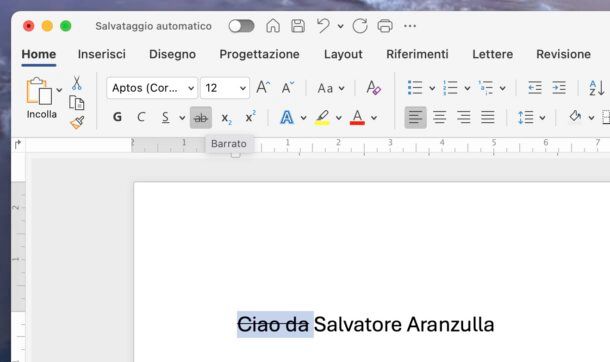Viewport: 610px width, 362px height.
Task: Open the Home icon in title bar
Action: [273, 26]
